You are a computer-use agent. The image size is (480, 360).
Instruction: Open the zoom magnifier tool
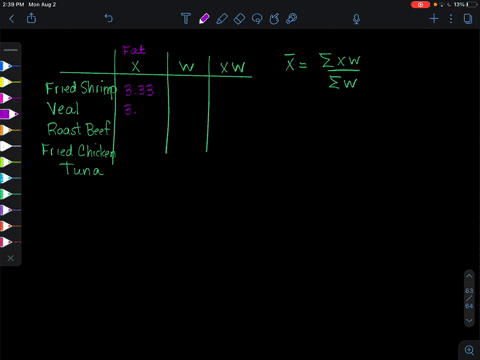click(469, 350)
